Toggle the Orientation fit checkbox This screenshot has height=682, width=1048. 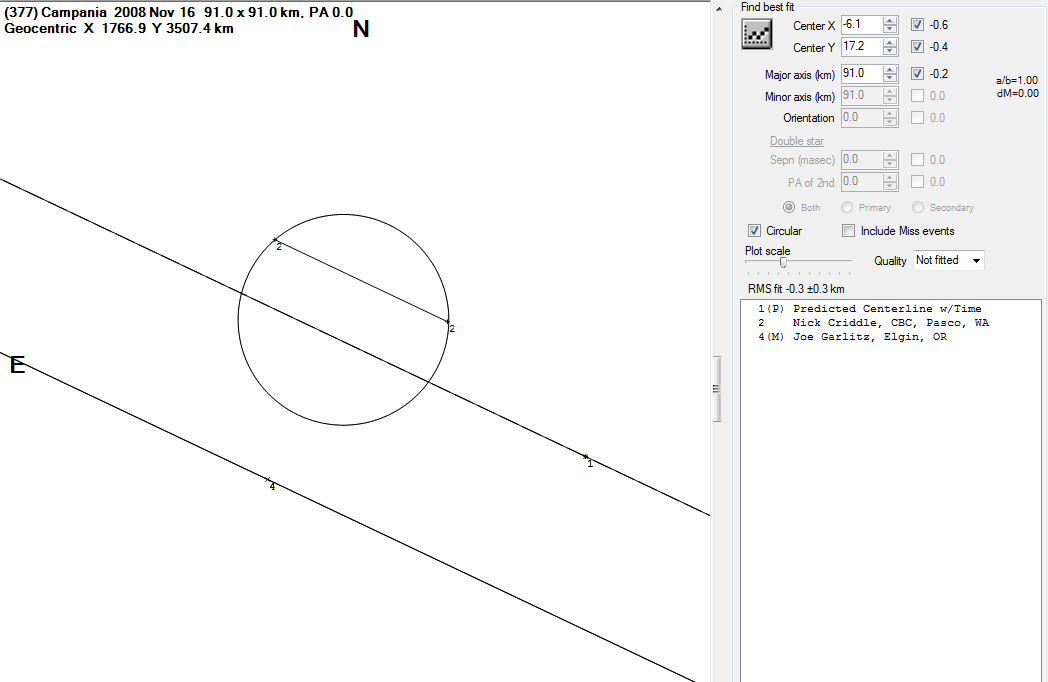[x=918, y=118]
